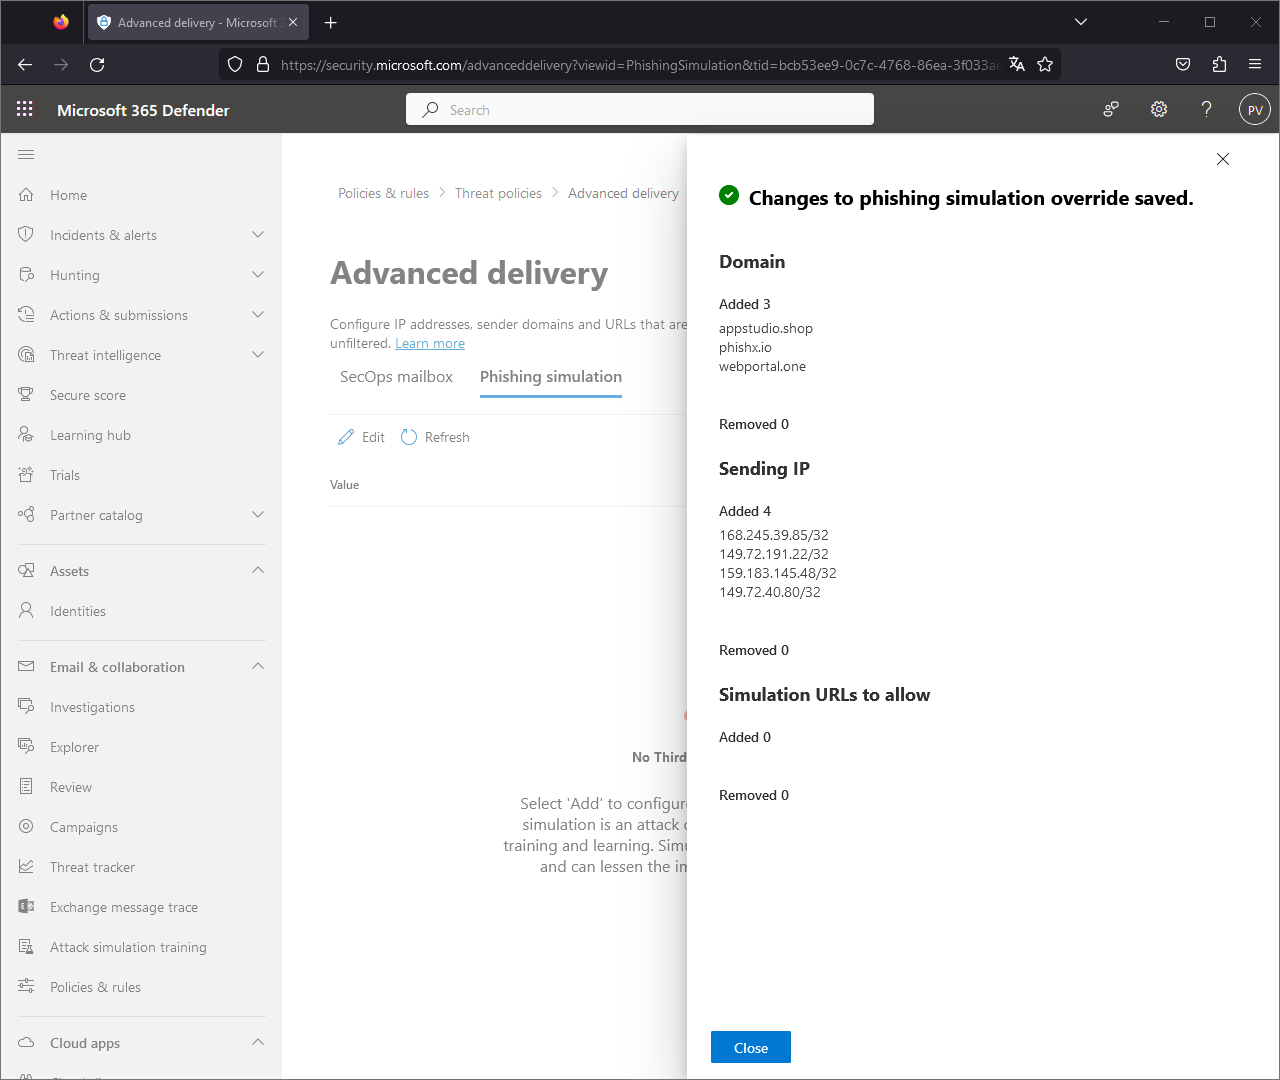Open Threat tracker chart icon
Image resolution: width=1280 pixels, height=1080 pixels.
tap(26, 866)
